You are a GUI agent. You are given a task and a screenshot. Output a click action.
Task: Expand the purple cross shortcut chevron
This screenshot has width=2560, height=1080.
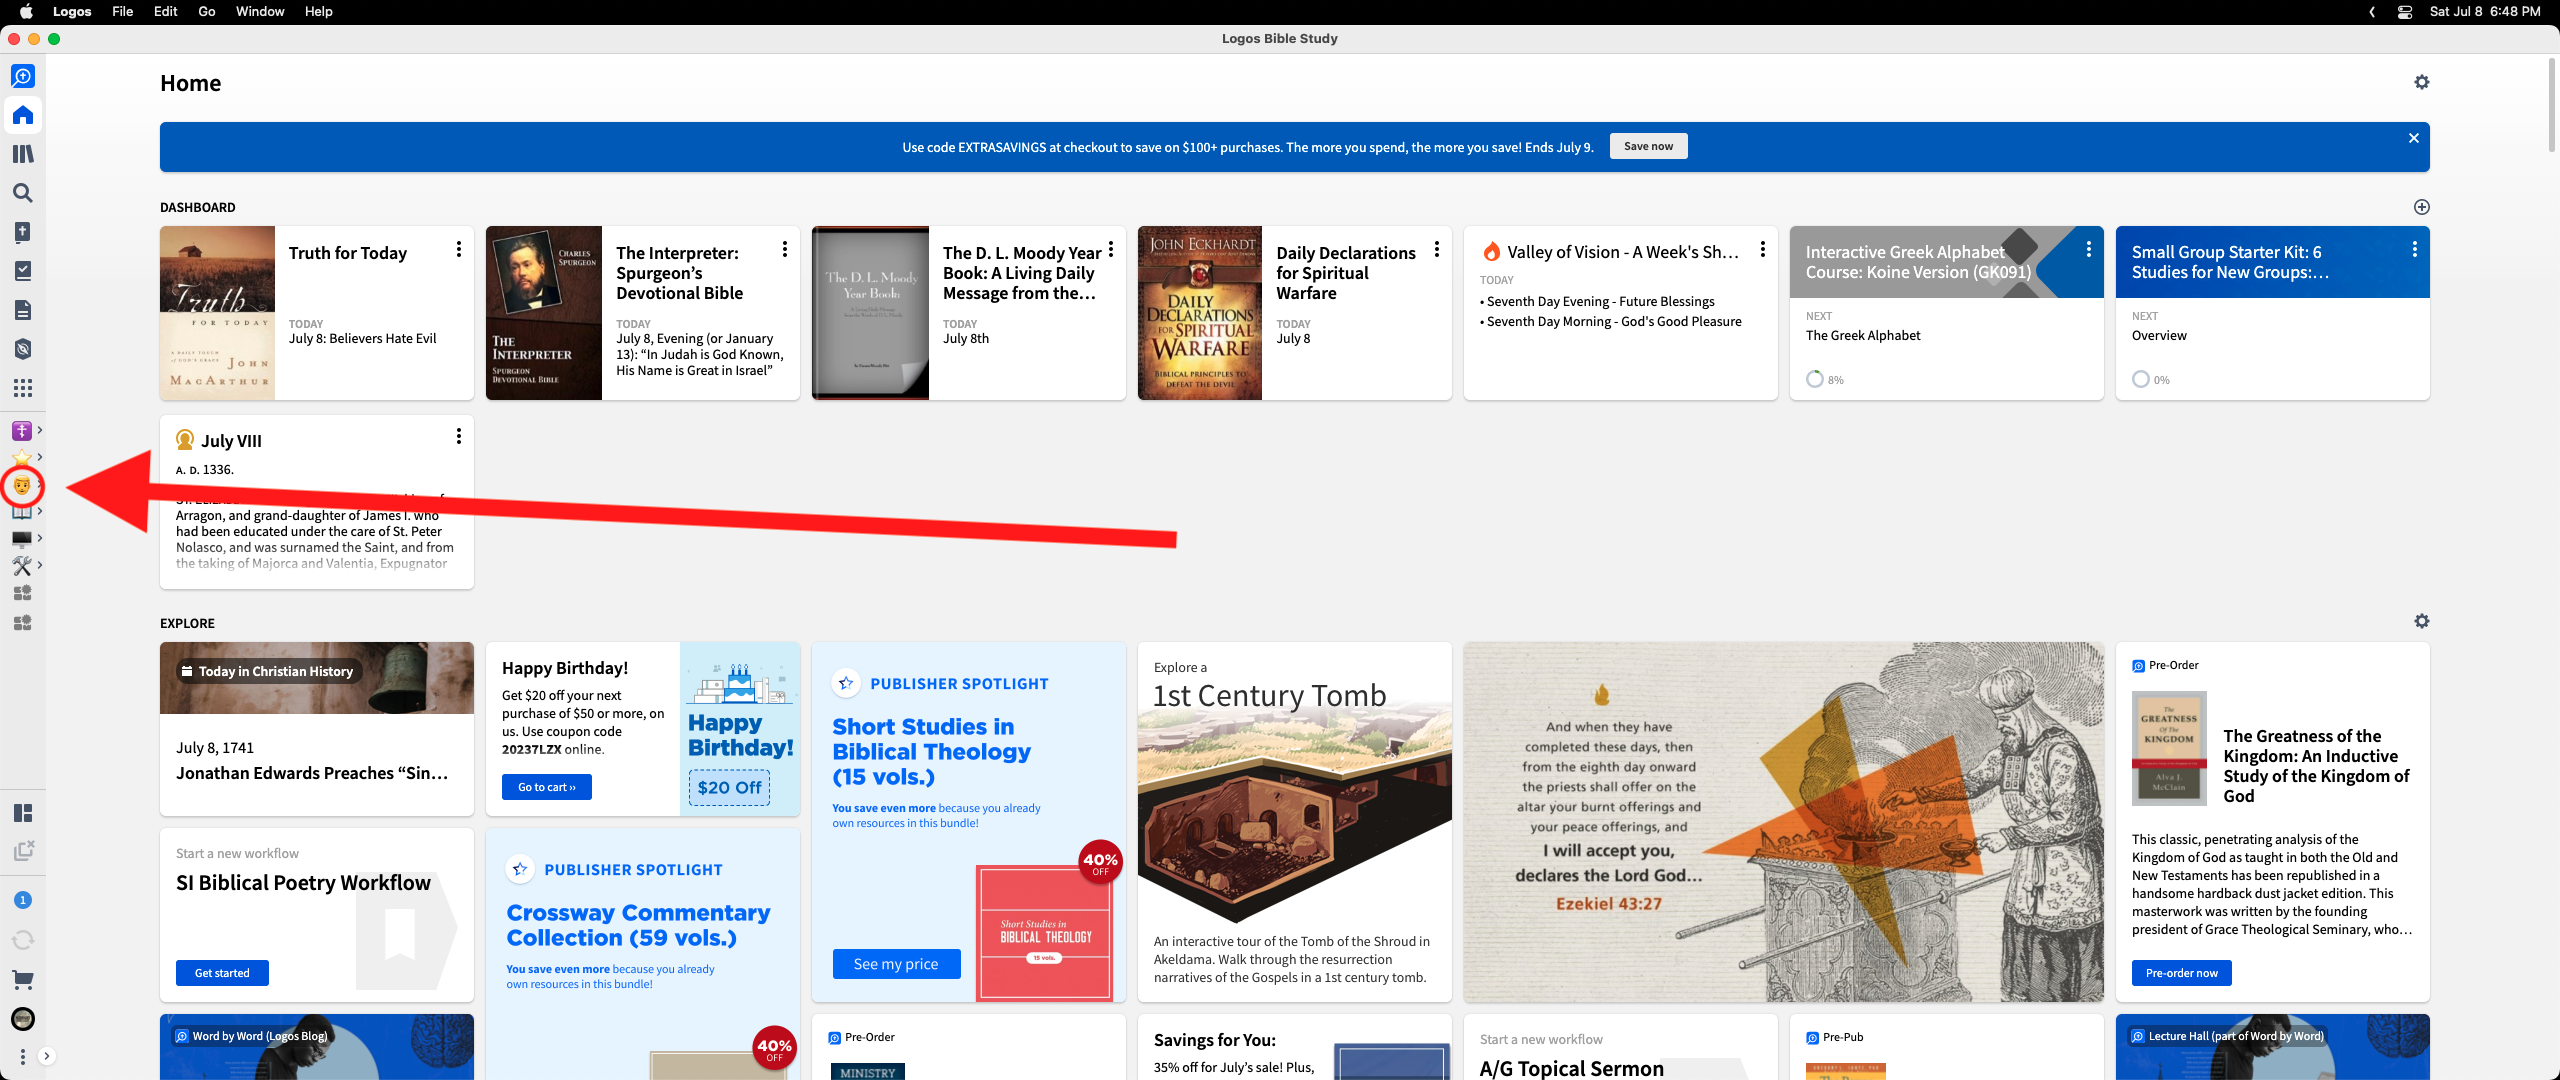coord(39,431)
